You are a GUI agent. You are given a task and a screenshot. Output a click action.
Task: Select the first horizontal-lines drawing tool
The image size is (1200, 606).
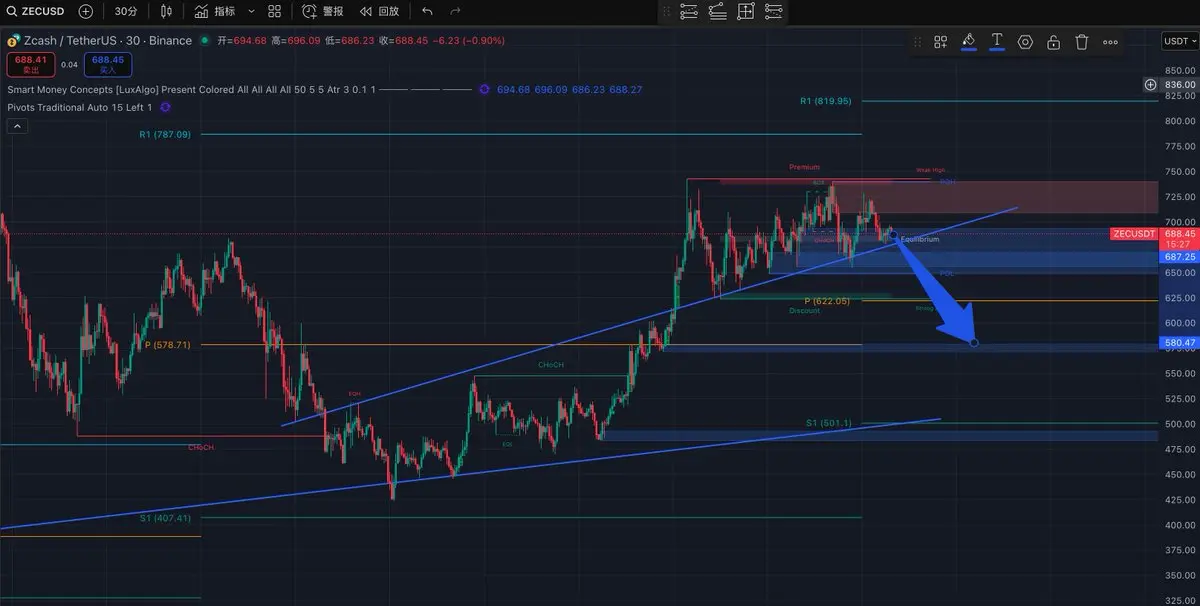tap(689, 12)
